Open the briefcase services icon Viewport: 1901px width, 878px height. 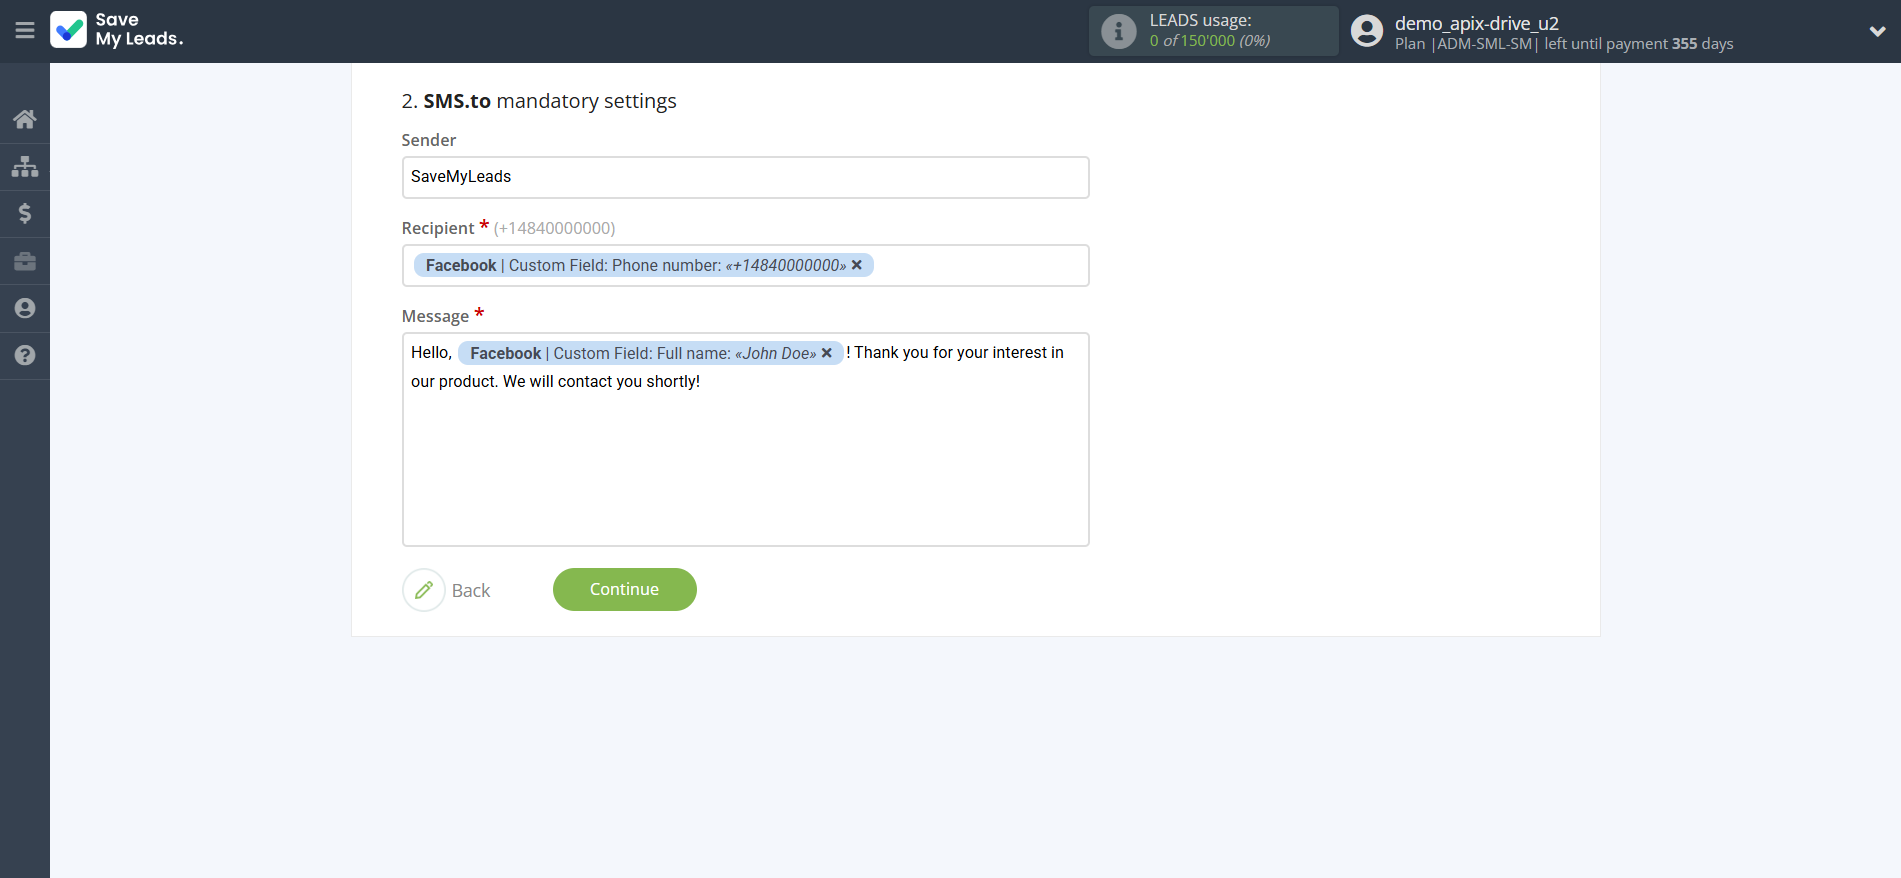point(25,261)
